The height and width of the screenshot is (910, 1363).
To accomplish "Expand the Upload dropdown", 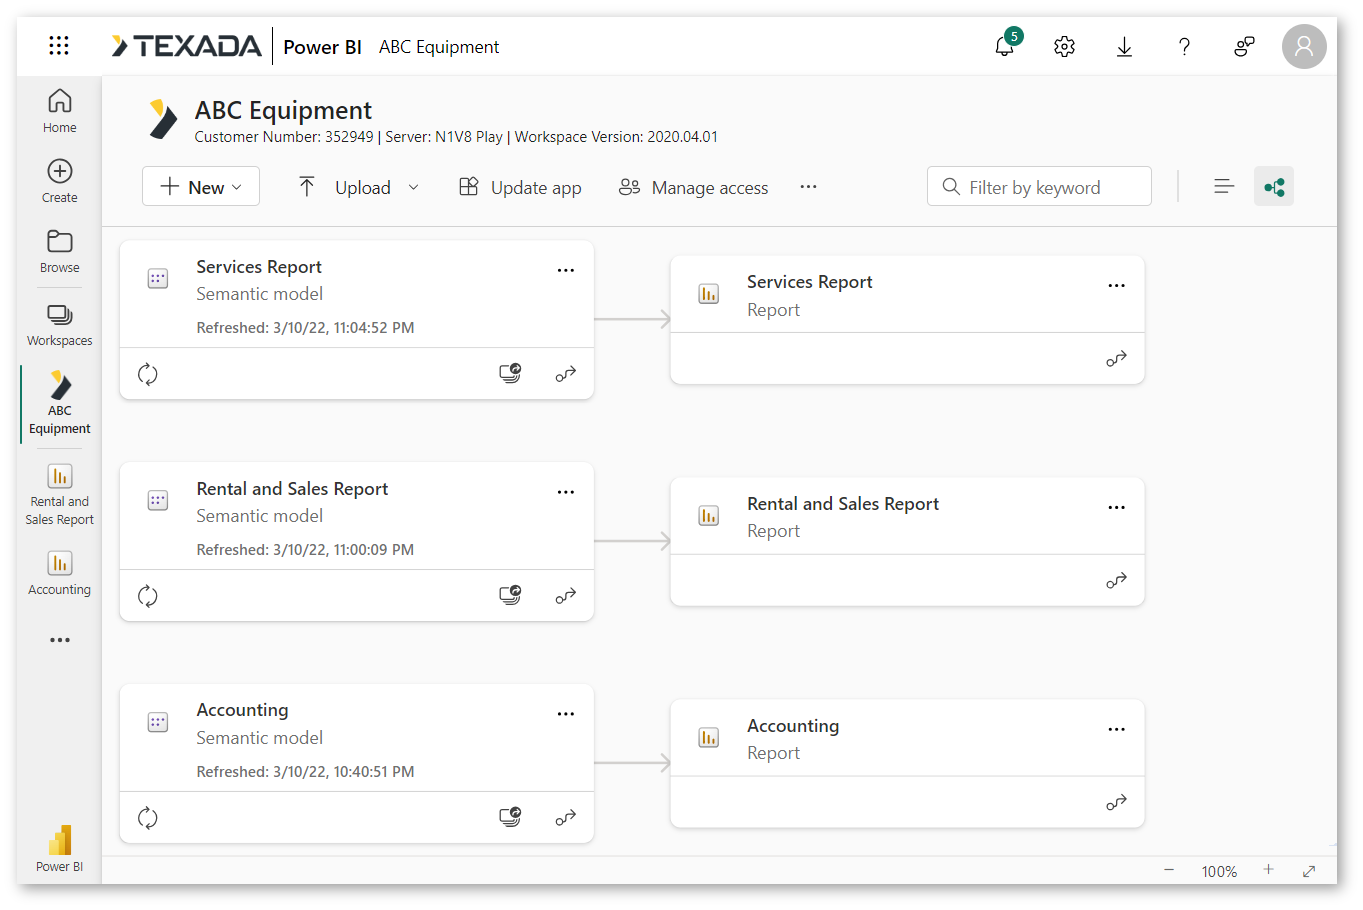I will pos(414,187).
